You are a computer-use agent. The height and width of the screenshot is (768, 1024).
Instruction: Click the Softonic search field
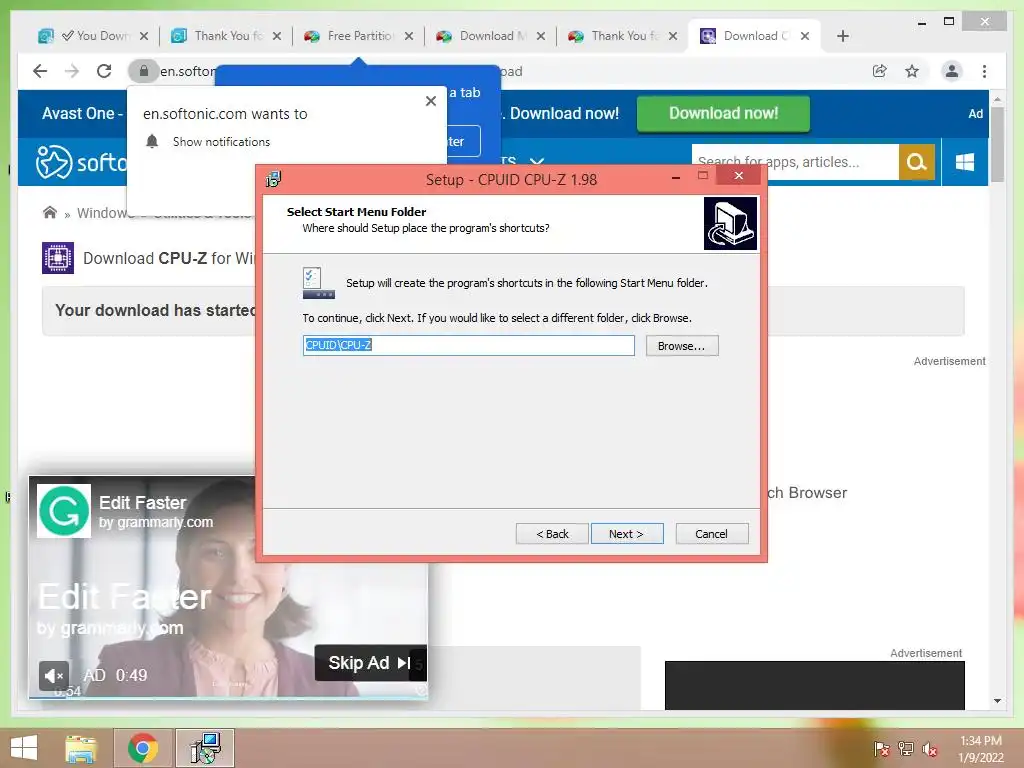coord(795,161)
